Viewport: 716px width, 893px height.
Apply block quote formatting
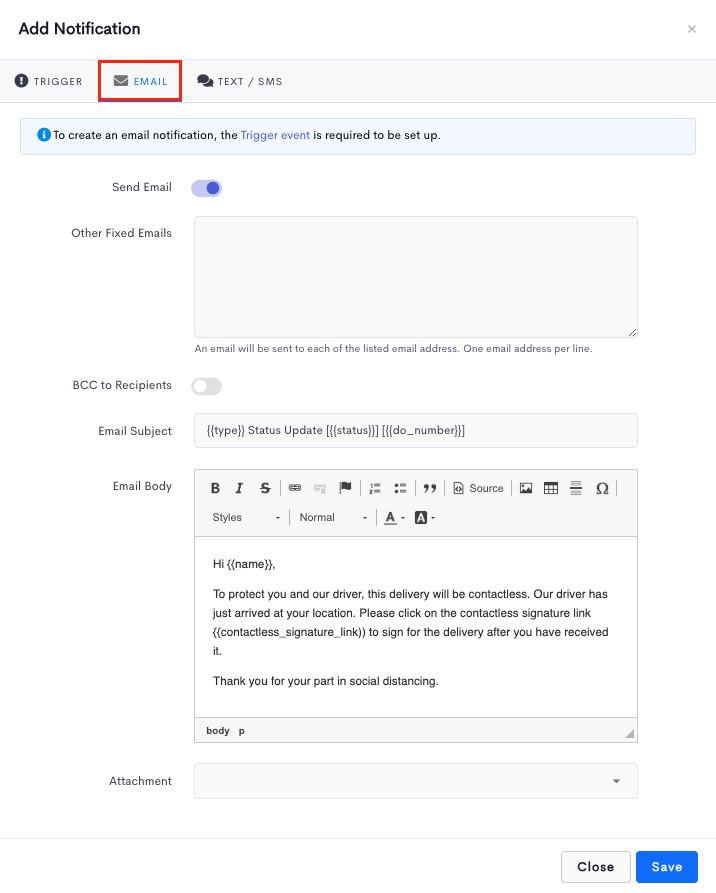click(429, 488)
